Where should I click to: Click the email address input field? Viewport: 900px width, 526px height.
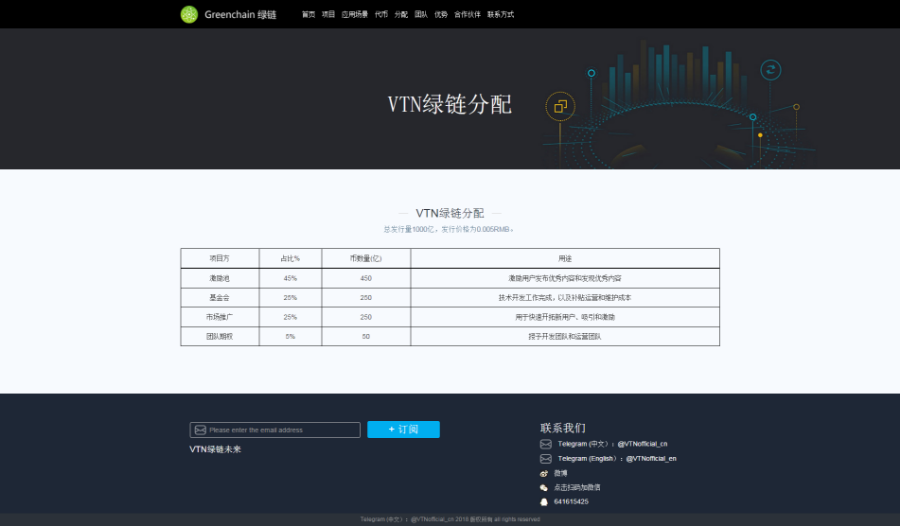tap(275, 430)
